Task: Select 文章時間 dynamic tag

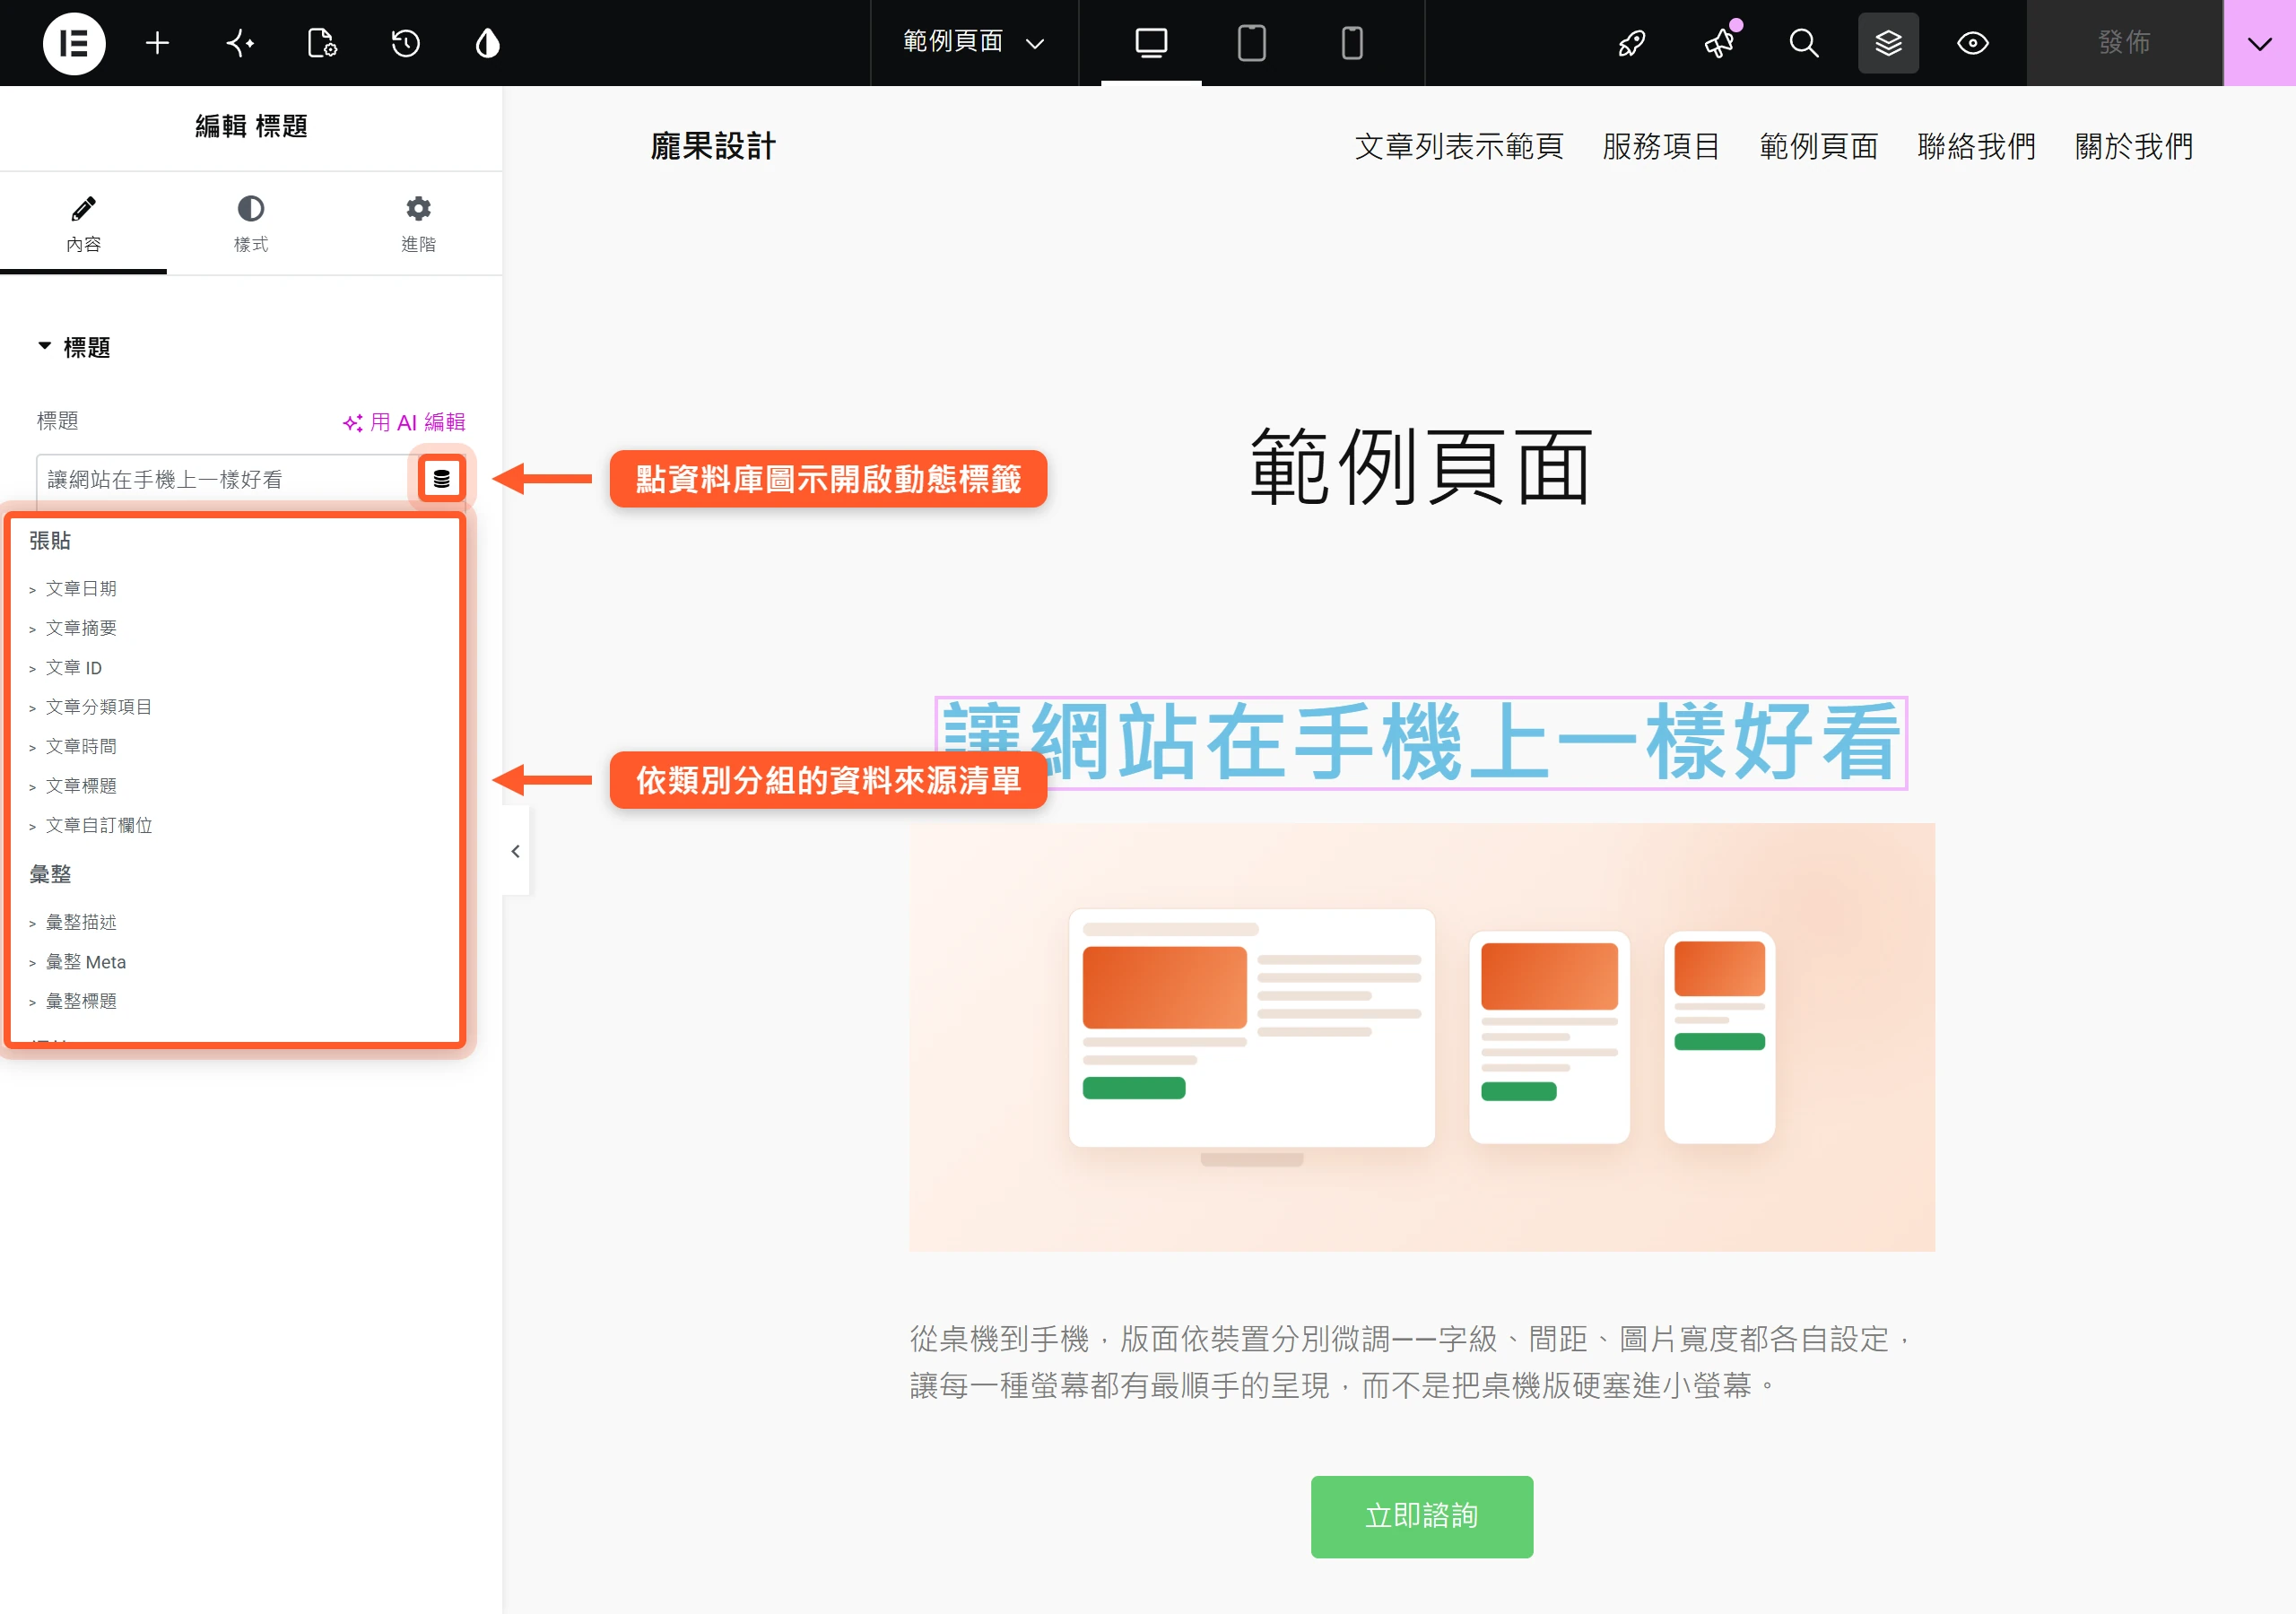Action: click(x=81, y=747)
